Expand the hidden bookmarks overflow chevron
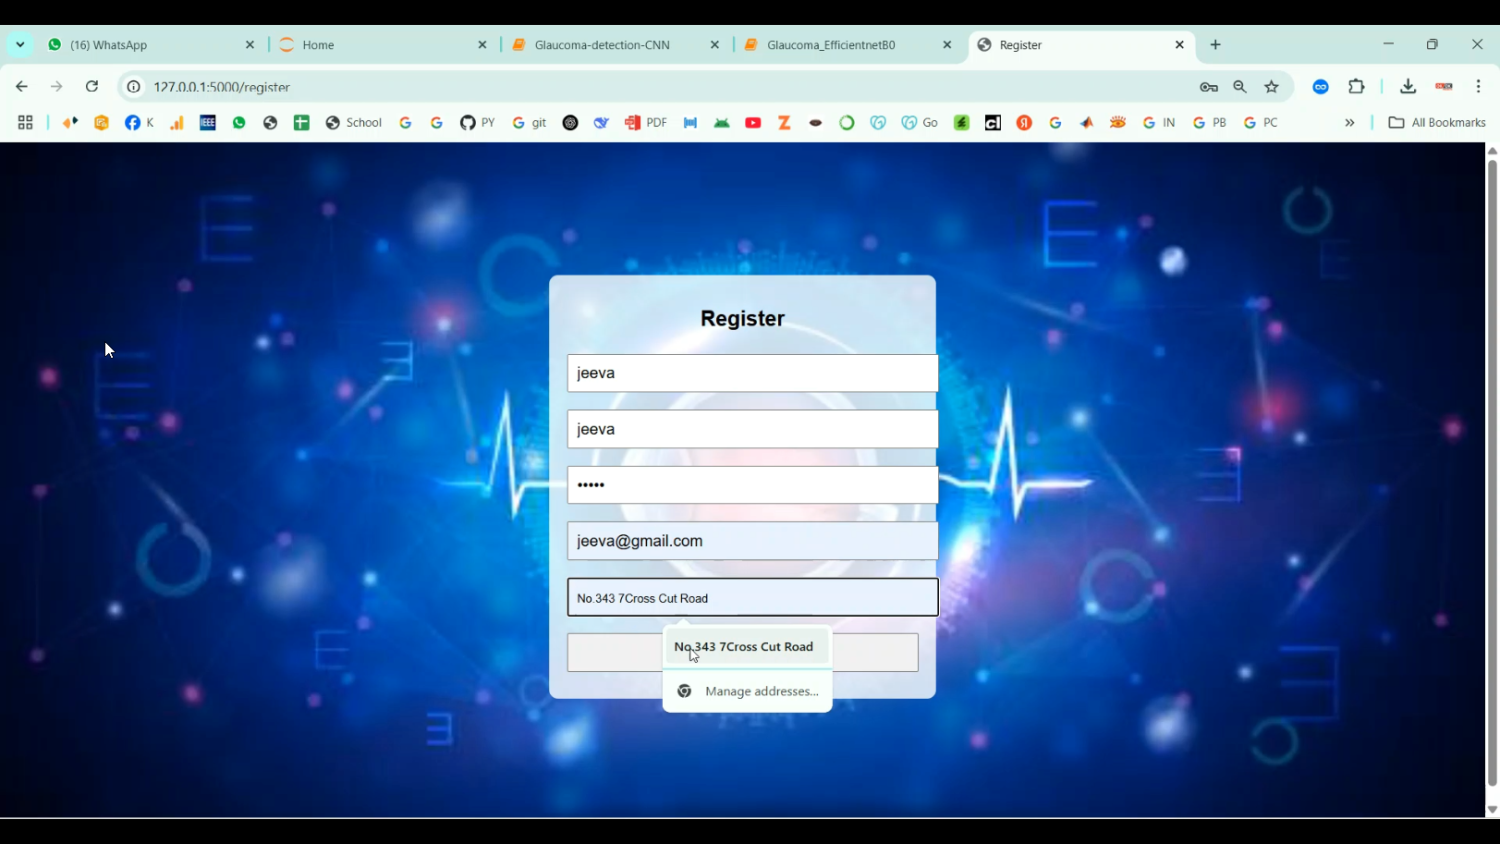The height and width of the screenshot is (844, 1500). (x=1349, y=123)
